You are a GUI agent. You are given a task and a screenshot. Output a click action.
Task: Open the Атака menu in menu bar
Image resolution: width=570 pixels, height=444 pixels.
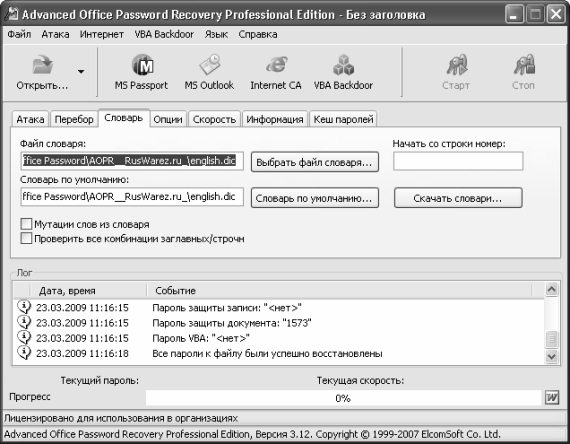(x=55, y=34)
